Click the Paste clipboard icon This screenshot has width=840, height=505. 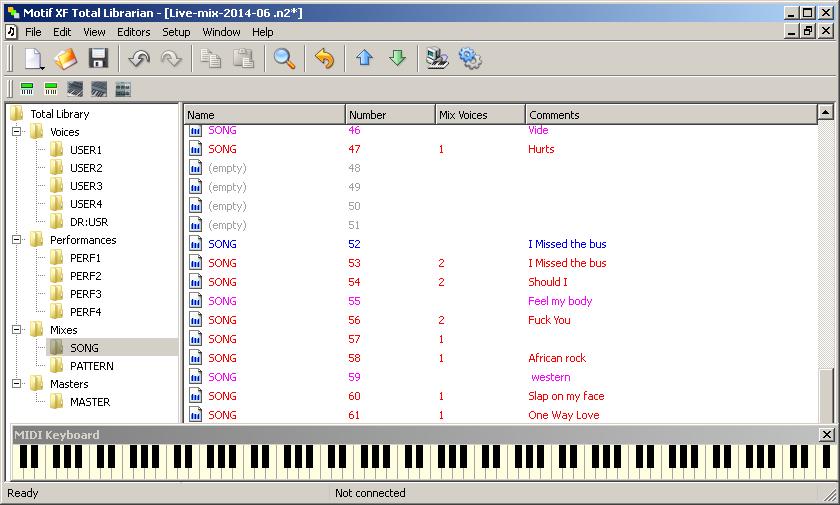tap(243, 58)
